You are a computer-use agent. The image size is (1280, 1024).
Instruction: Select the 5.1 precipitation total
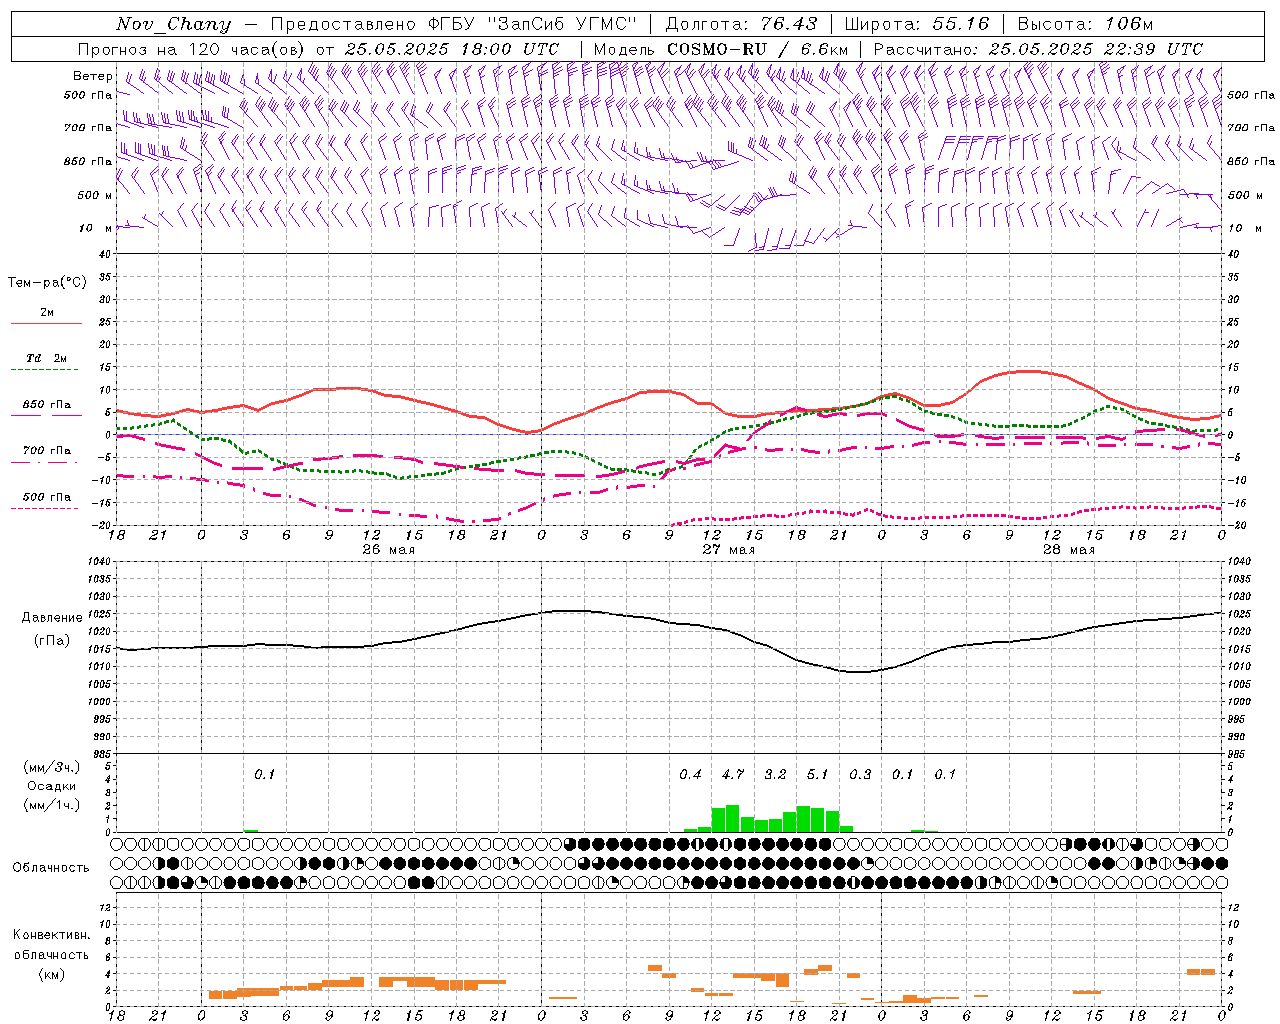pos(818,774)
